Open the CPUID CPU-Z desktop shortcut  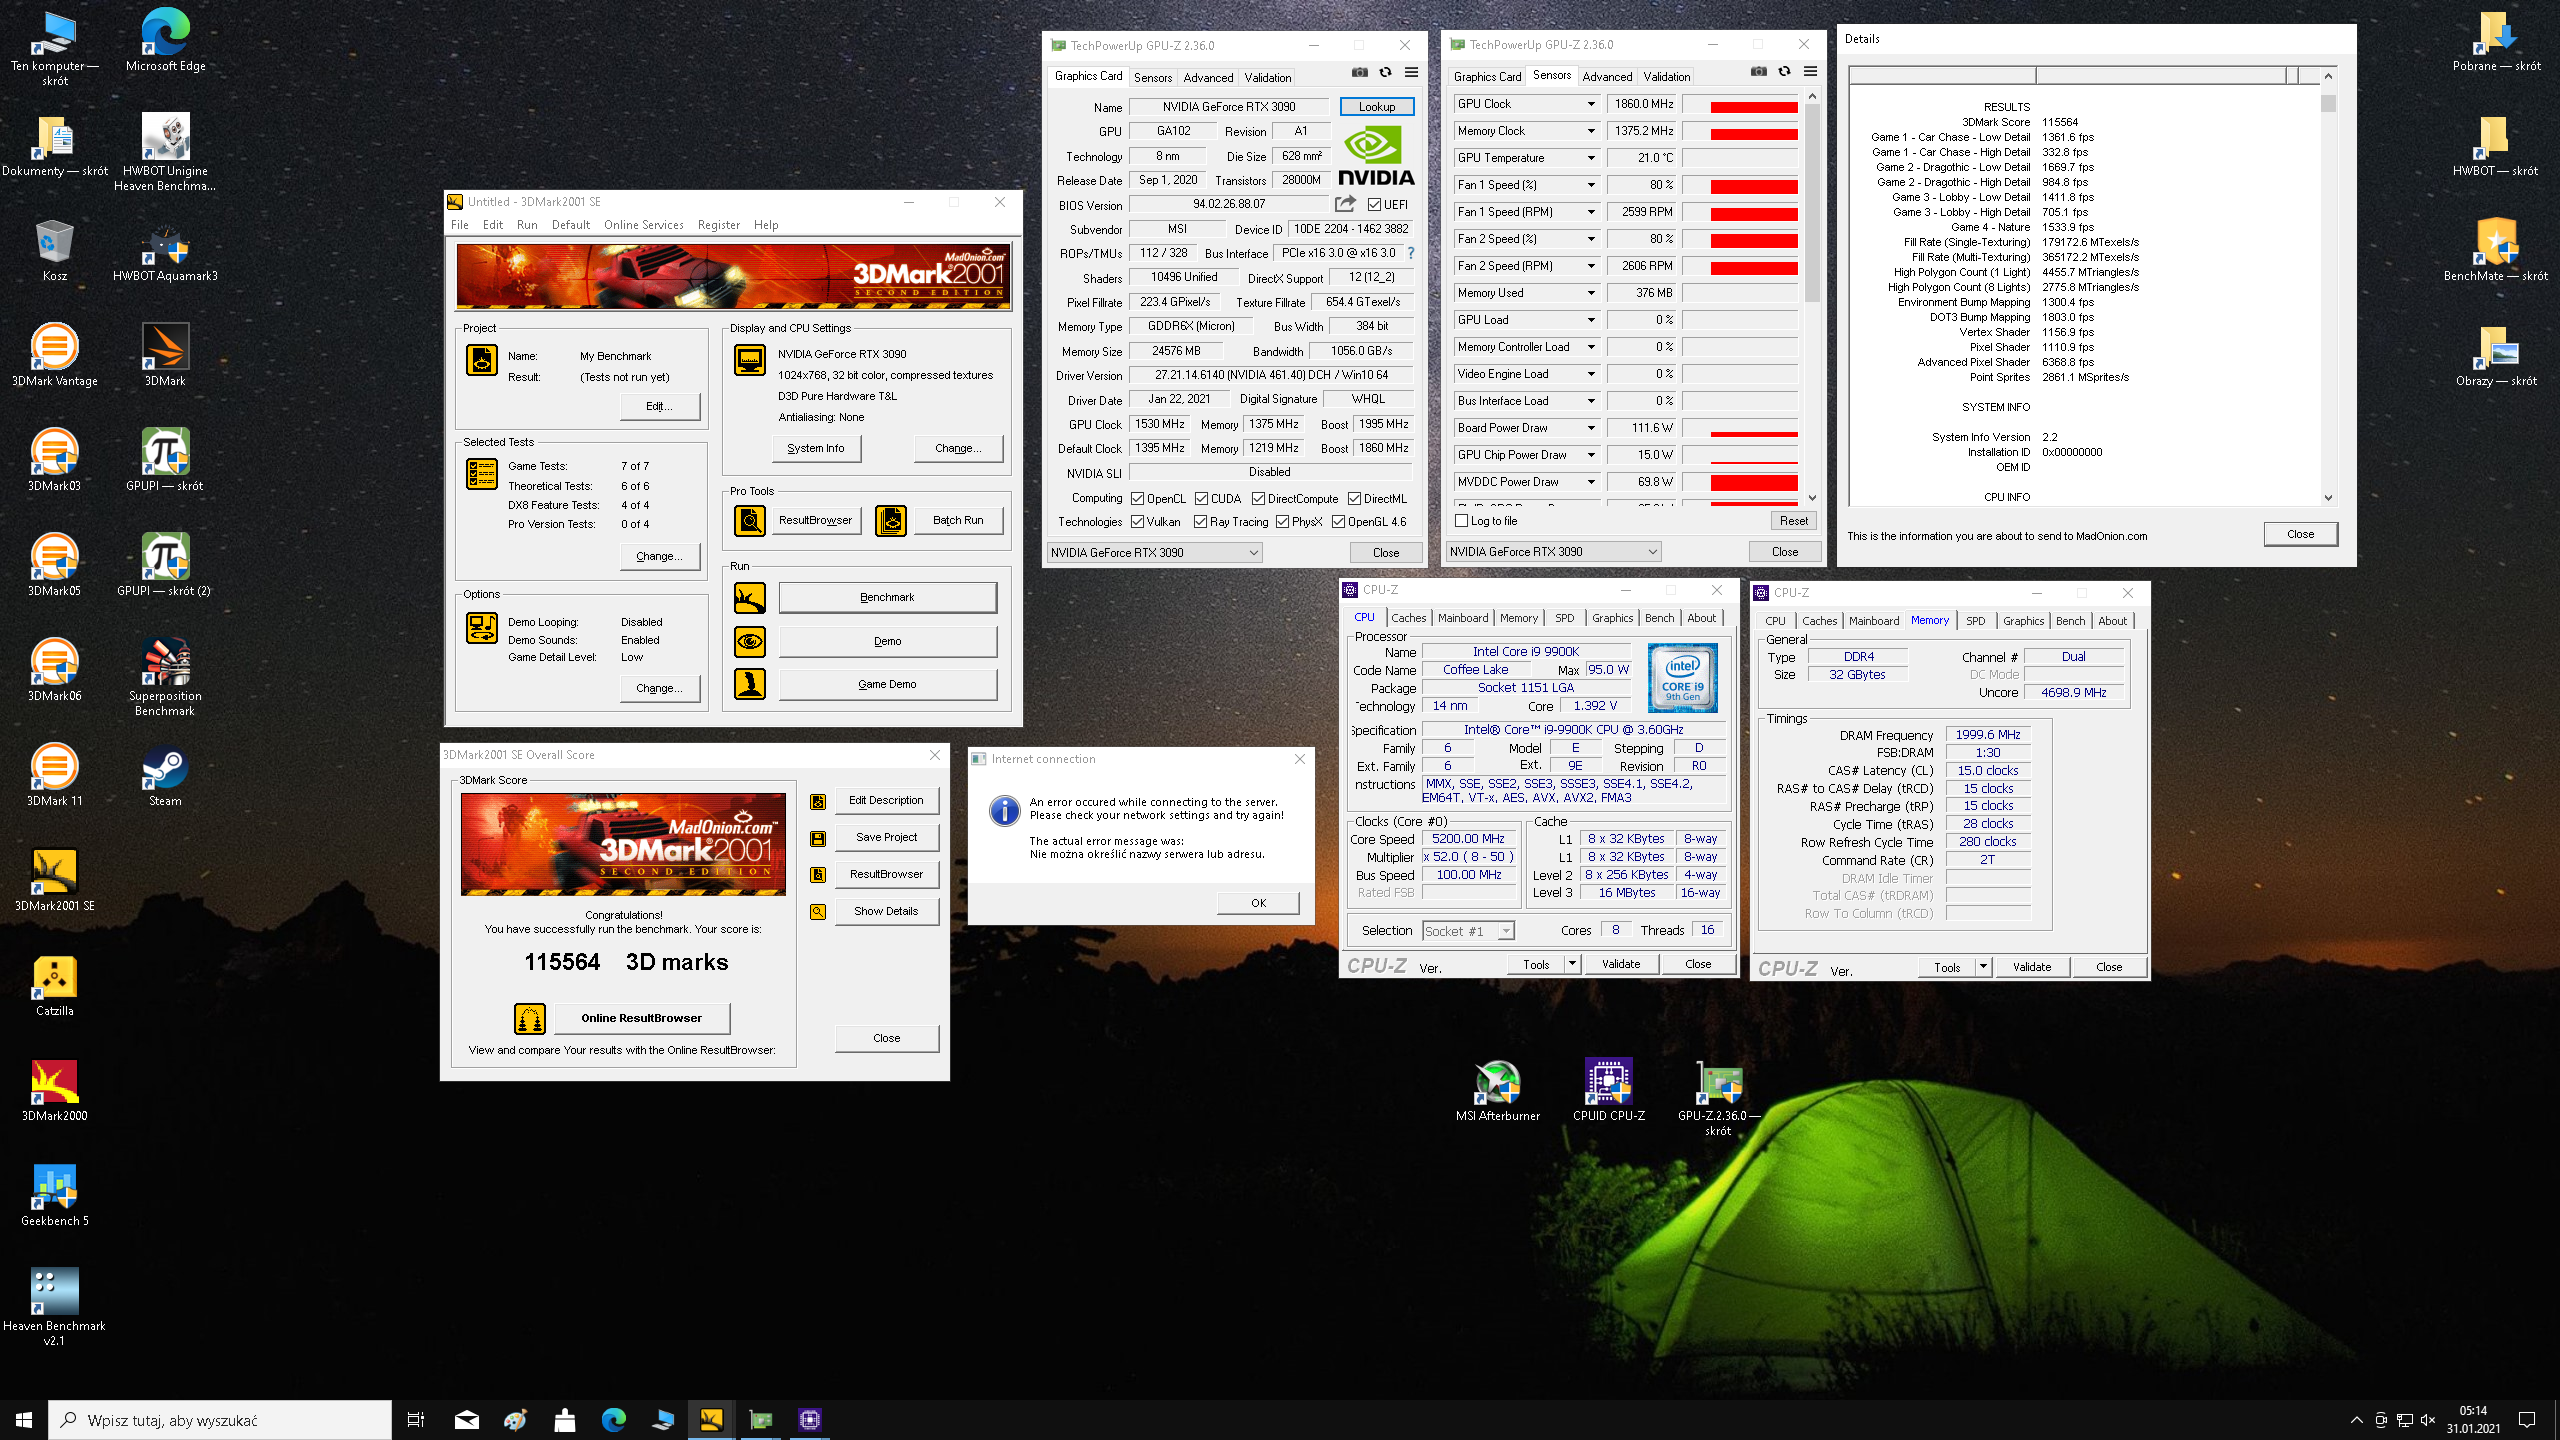pos(1609,1090)
